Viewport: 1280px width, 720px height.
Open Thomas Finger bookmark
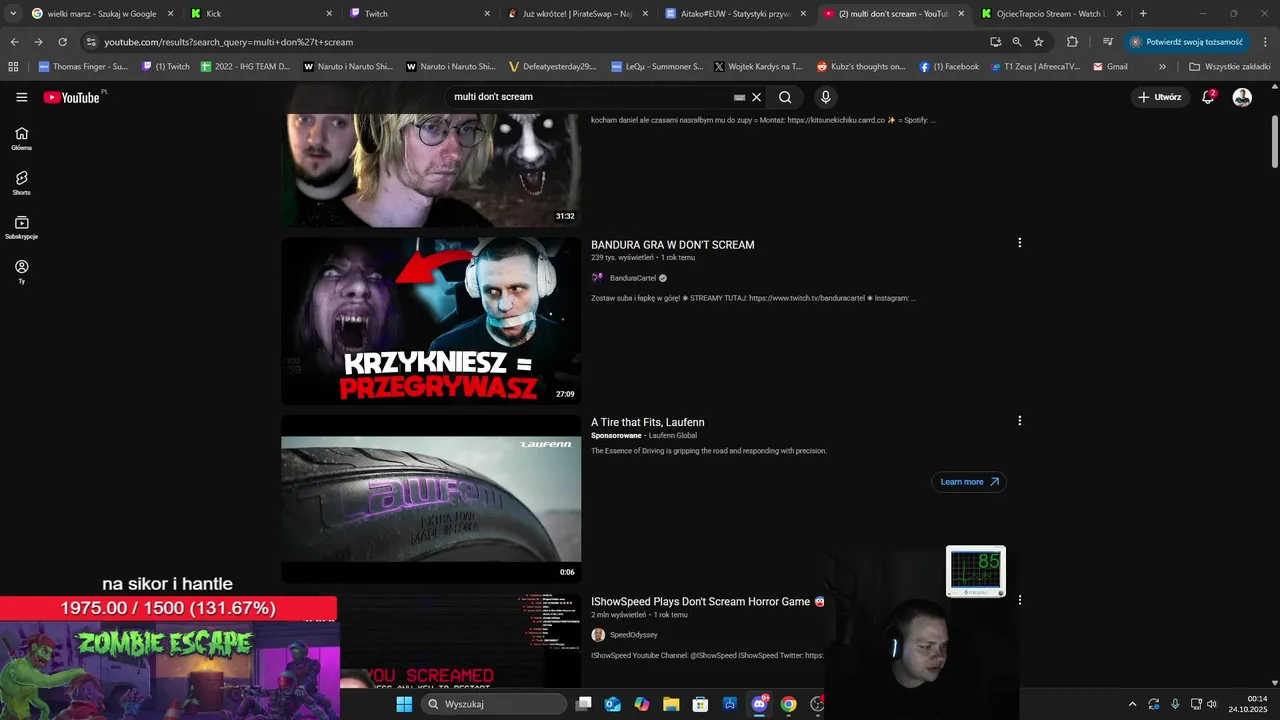(83, 66)
